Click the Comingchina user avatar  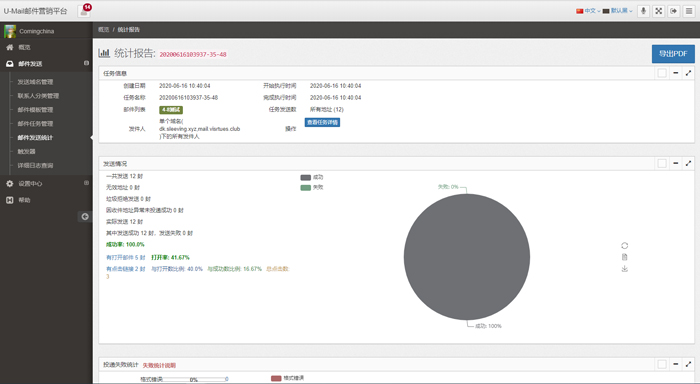click(x=10, y=31)
